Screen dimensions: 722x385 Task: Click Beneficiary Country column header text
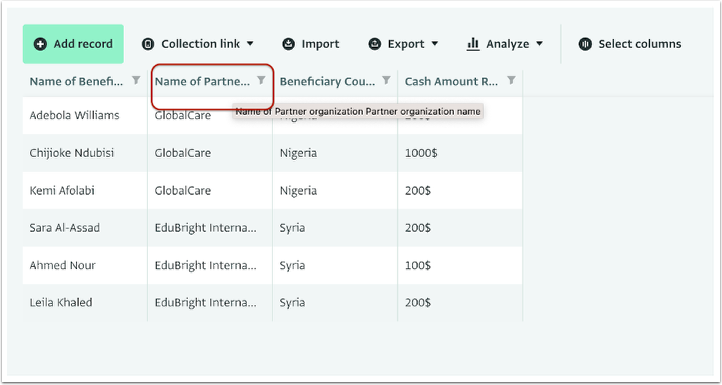tap(328, 82)
